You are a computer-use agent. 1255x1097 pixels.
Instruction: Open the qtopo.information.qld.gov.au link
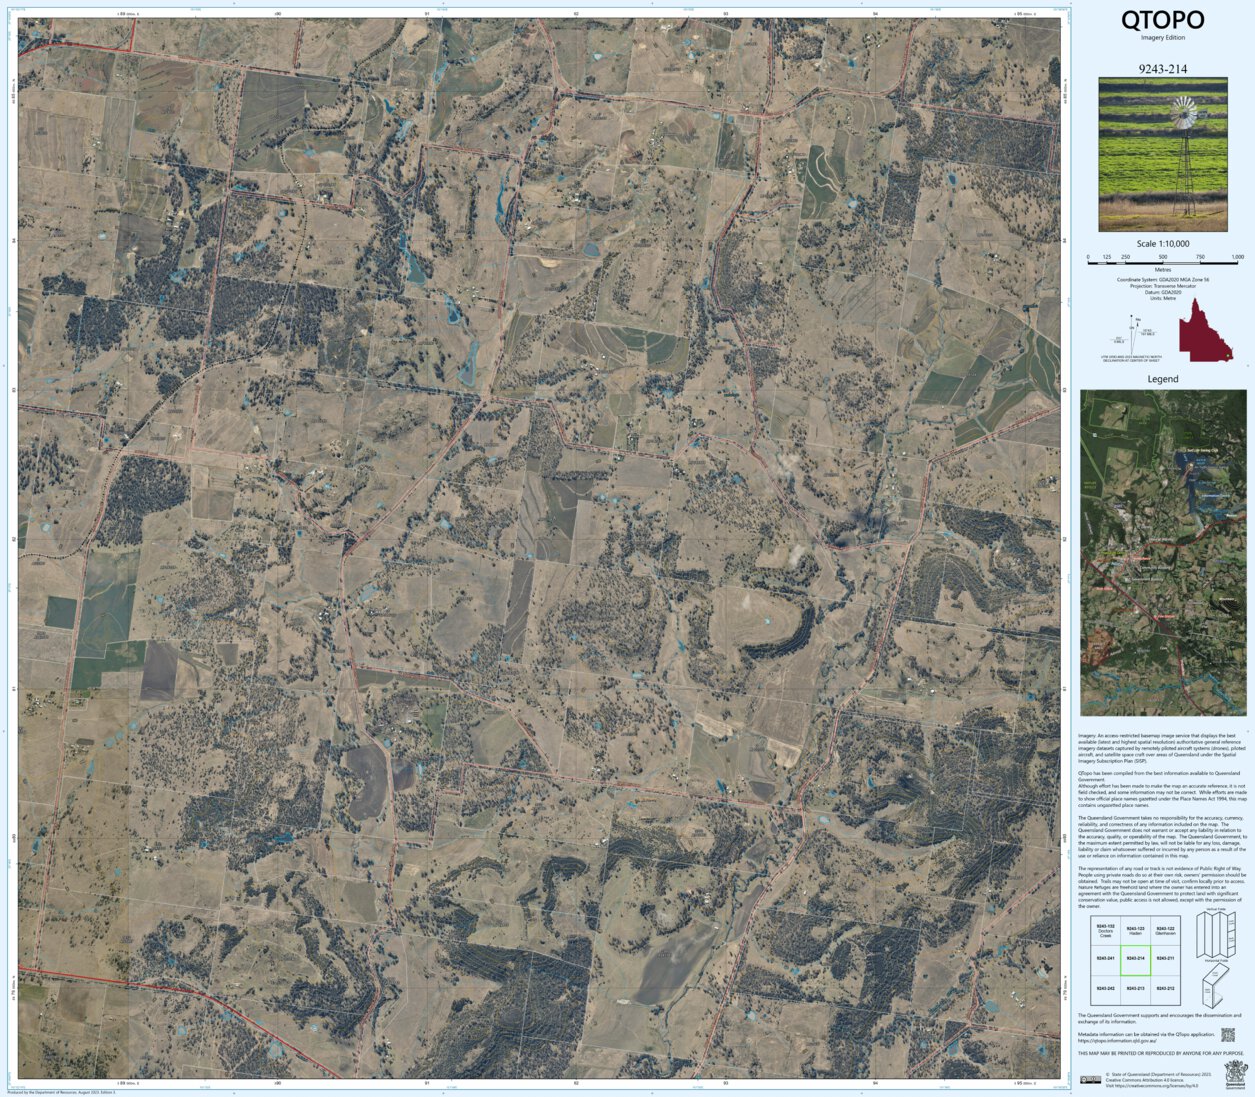click(x=1117, y=1041)
